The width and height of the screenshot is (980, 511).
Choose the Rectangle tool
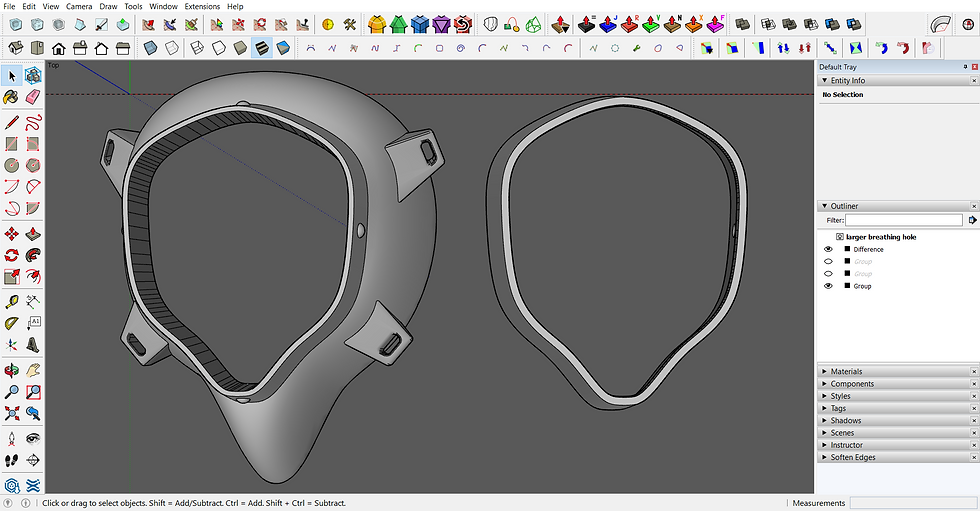[x=11, y=144]
